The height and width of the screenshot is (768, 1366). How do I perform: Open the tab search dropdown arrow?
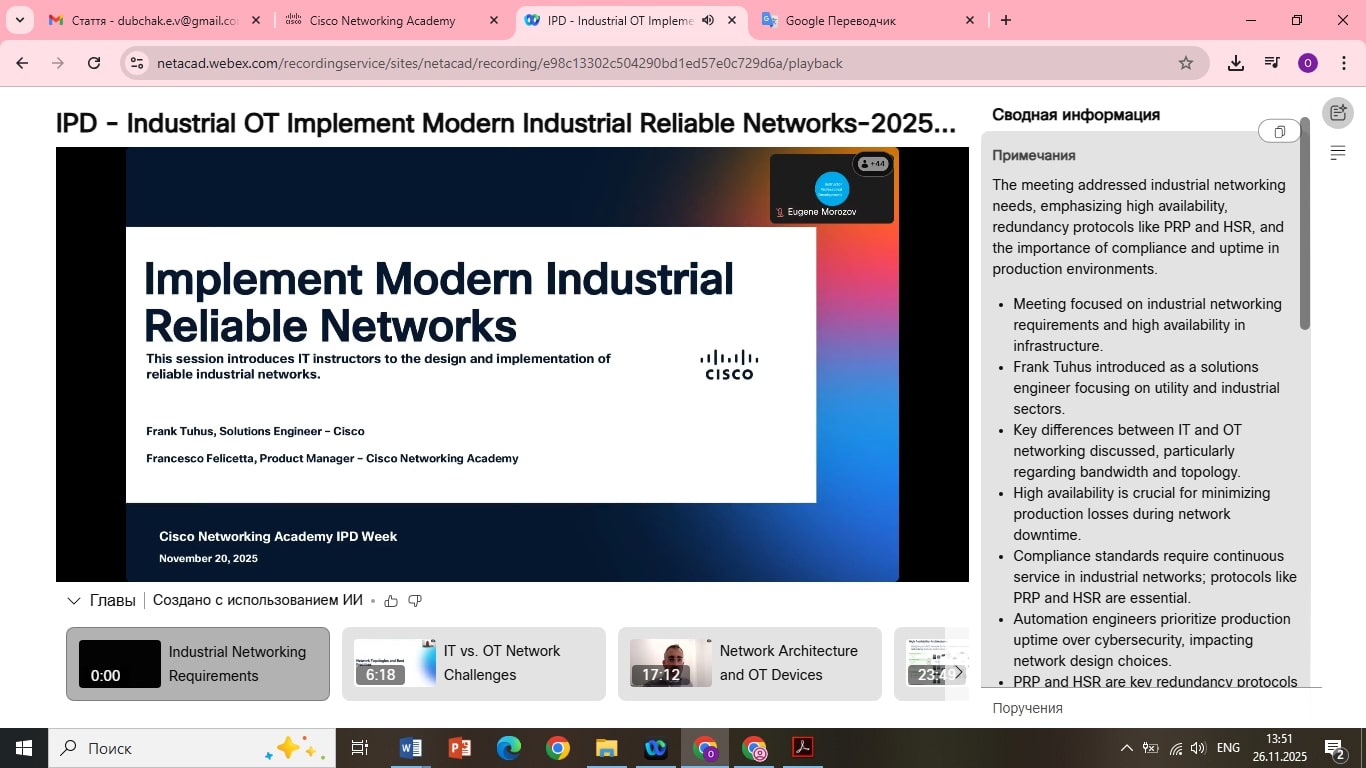click(19, 20)
